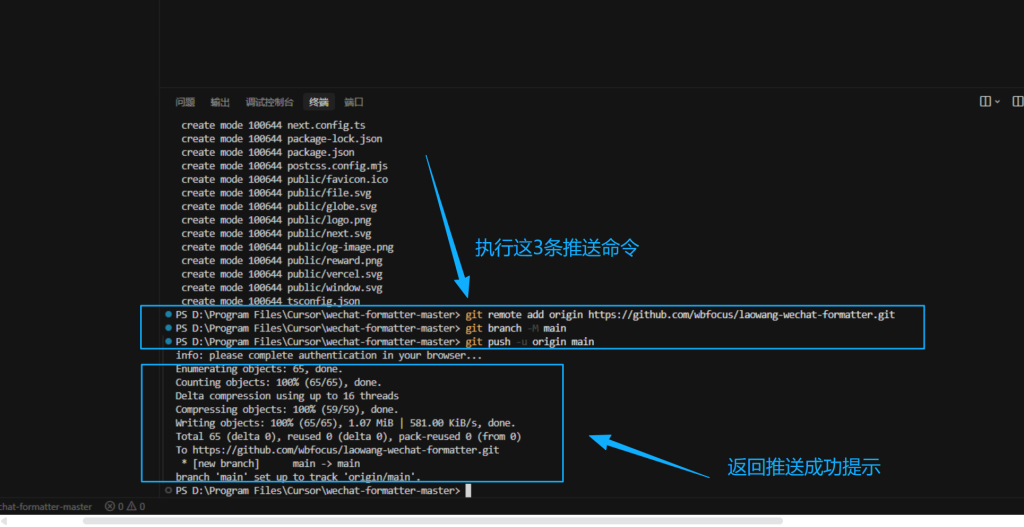
Task: Click the 'git push -u origin main' command text
Action: (x=530, y=342)
